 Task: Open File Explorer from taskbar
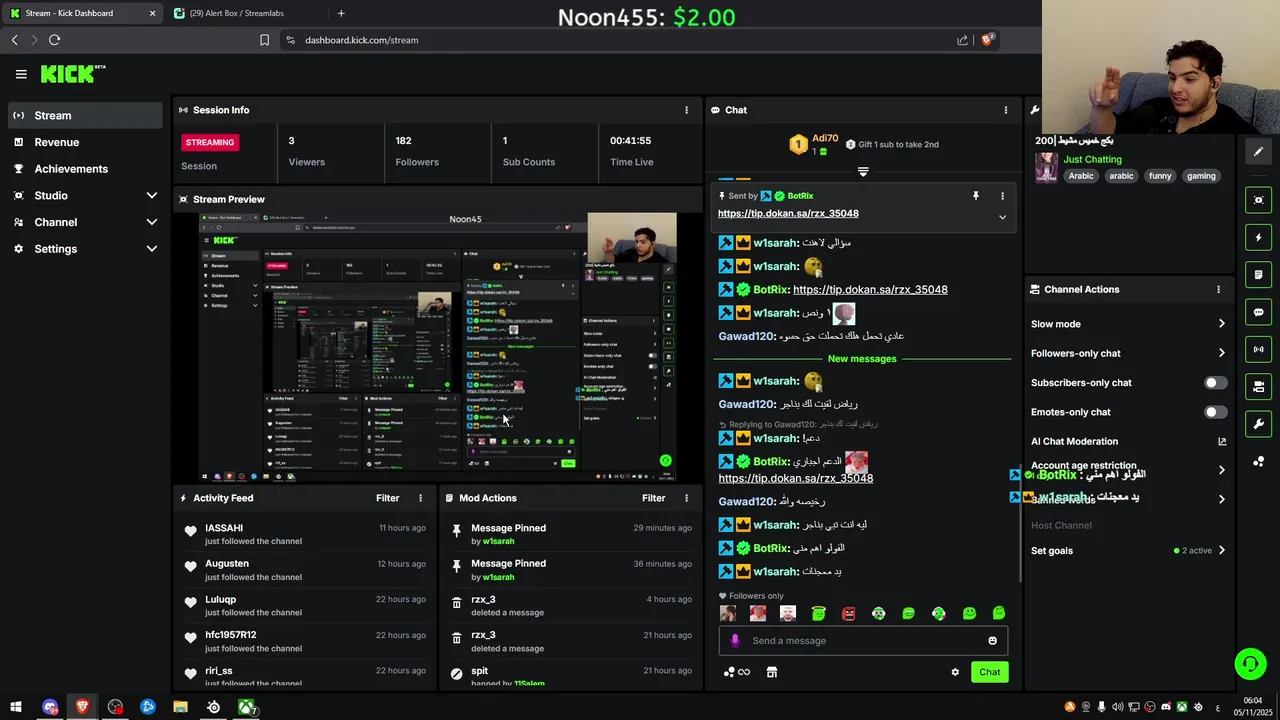pos(180,707)
